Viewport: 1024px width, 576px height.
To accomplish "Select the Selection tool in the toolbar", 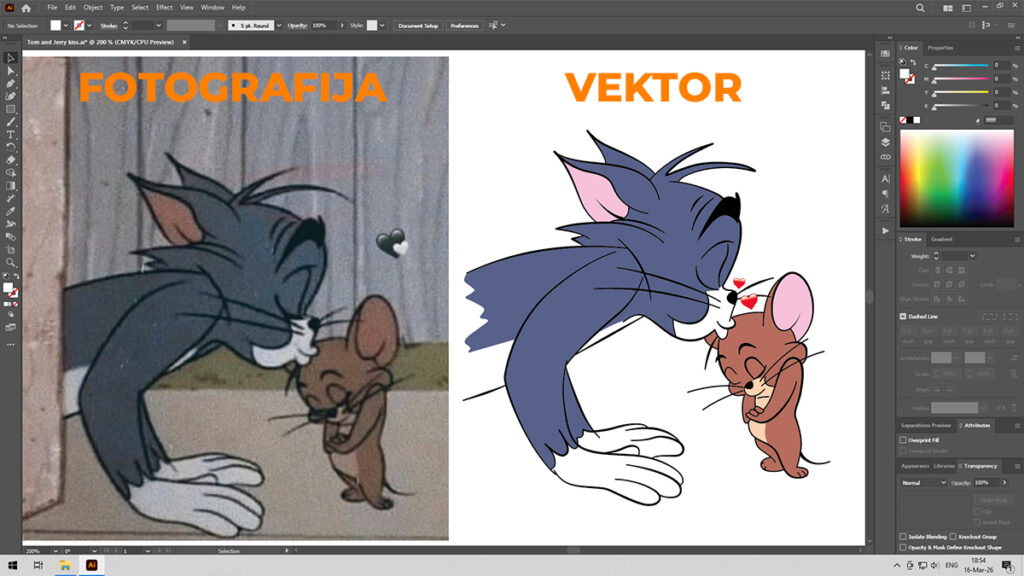I will [11, 58].
